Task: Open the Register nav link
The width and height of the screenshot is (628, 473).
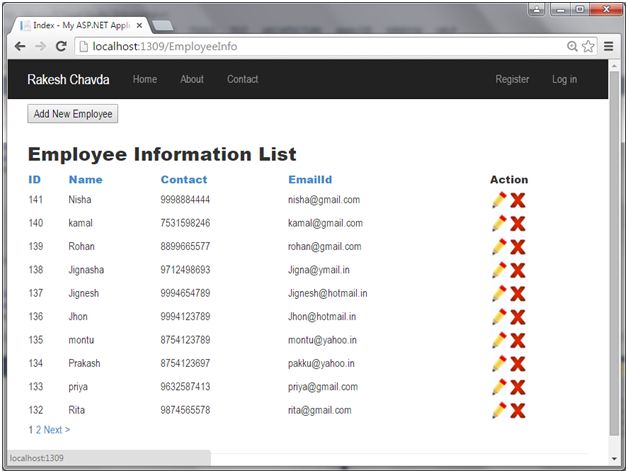Action: coord(512,79)
